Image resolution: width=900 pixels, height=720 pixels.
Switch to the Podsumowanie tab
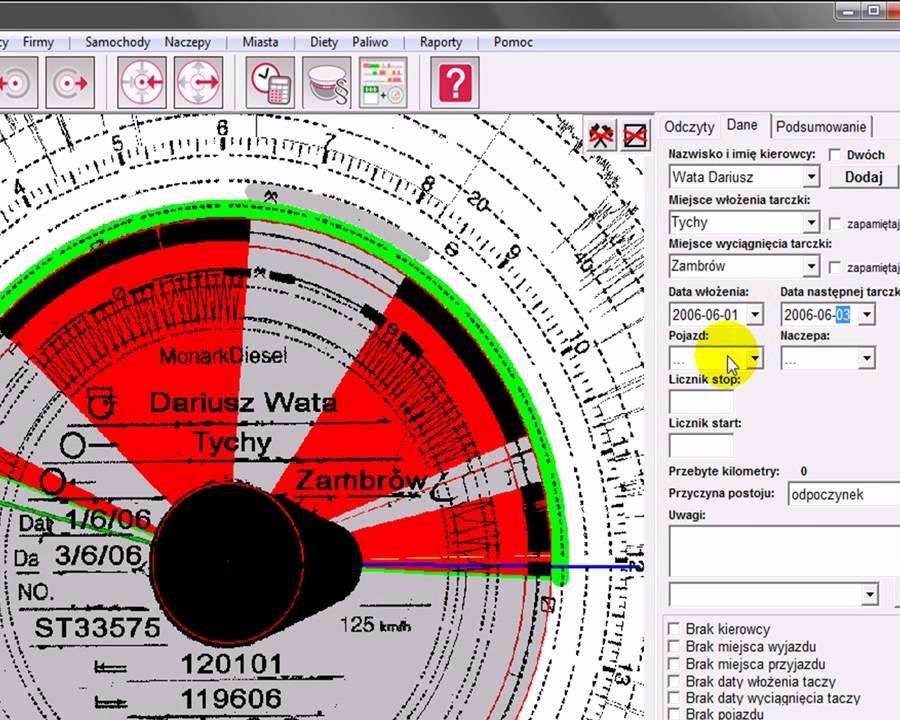[821, 127]
